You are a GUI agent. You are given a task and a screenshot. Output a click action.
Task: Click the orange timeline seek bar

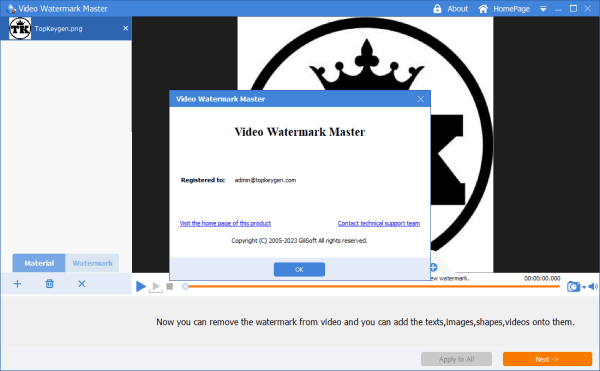tap(372, 286)
